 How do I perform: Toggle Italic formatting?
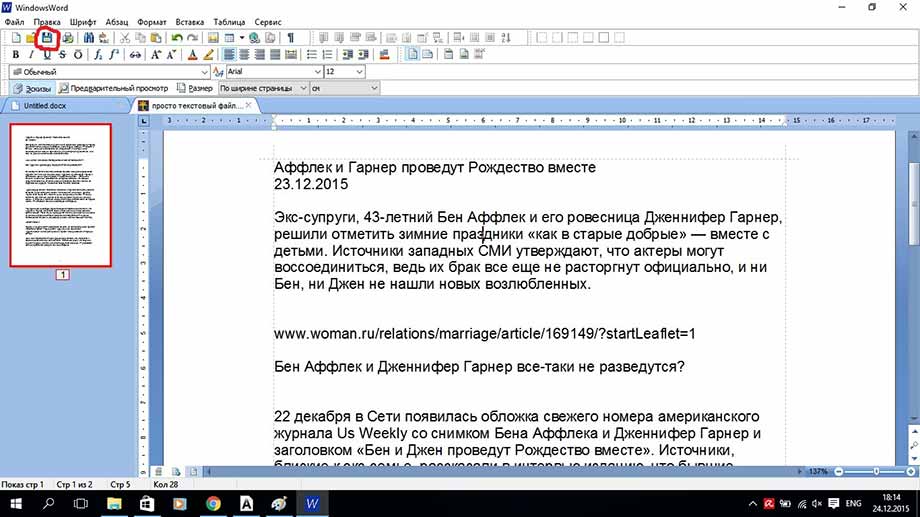[31, 55]
